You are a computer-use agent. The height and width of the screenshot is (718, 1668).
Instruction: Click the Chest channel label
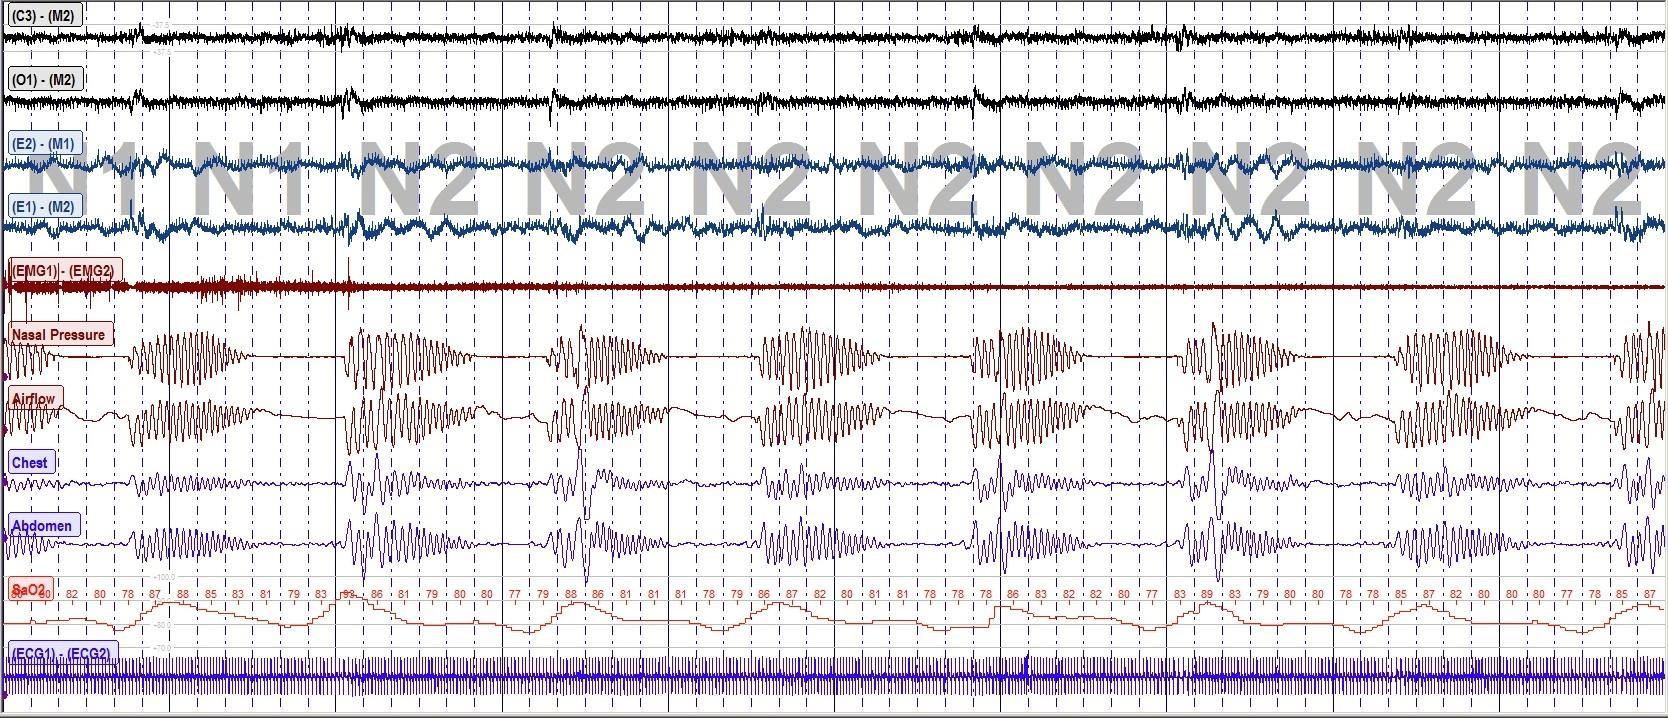(30, 463)
